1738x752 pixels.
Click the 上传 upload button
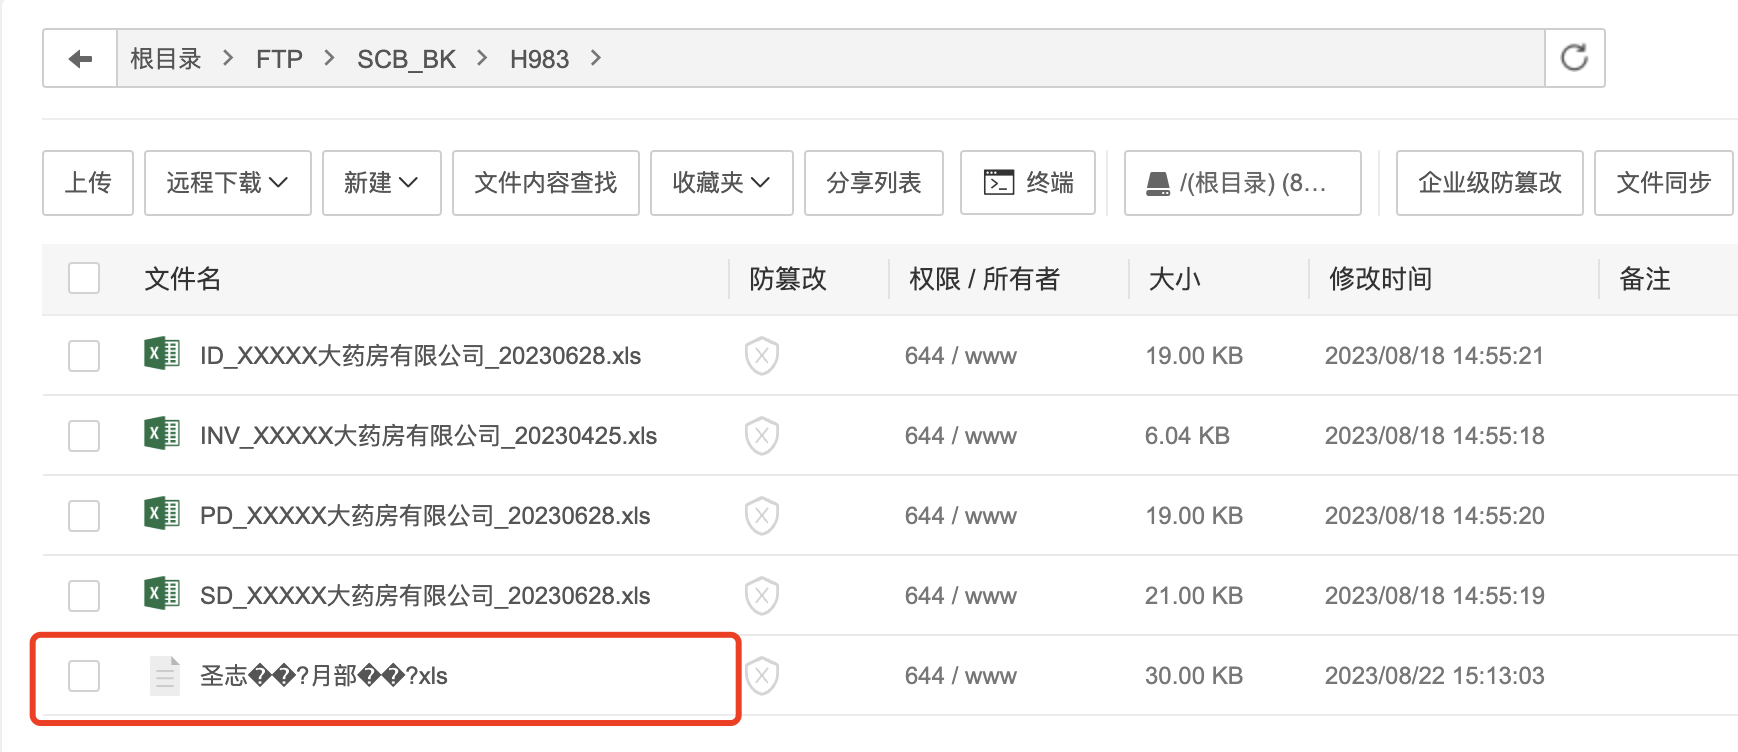tap(88, 183)
